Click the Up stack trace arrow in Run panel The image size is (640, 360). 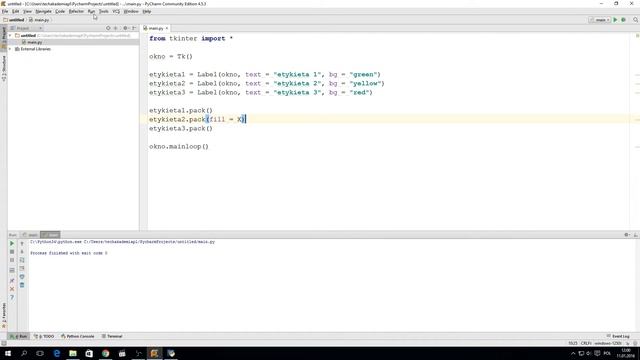(x=22, y=244)
